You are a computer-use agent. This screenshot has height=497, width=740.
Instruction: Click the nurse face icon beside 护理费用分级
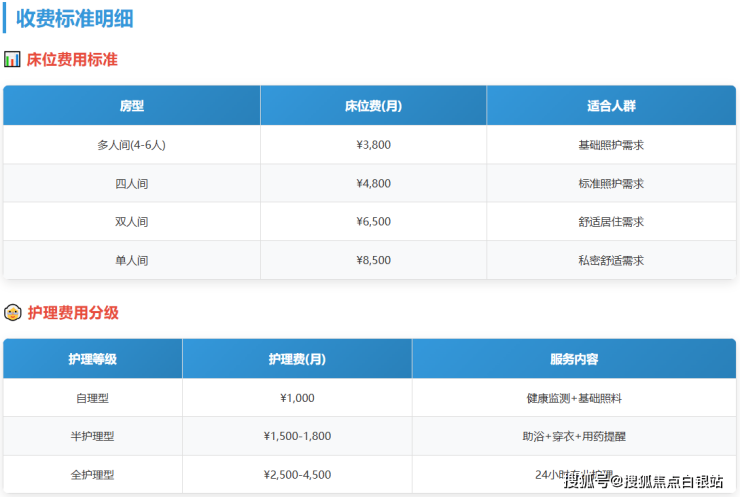12,313
